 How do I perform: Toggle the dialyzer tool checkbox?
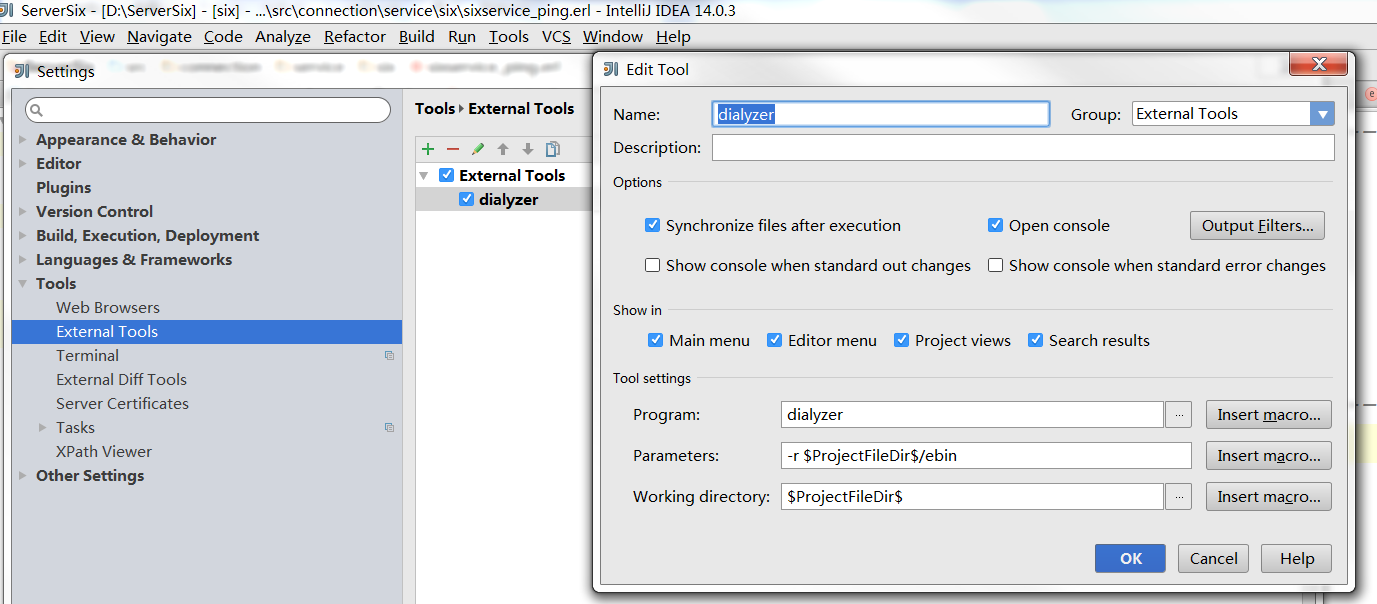tap(466, 199)
